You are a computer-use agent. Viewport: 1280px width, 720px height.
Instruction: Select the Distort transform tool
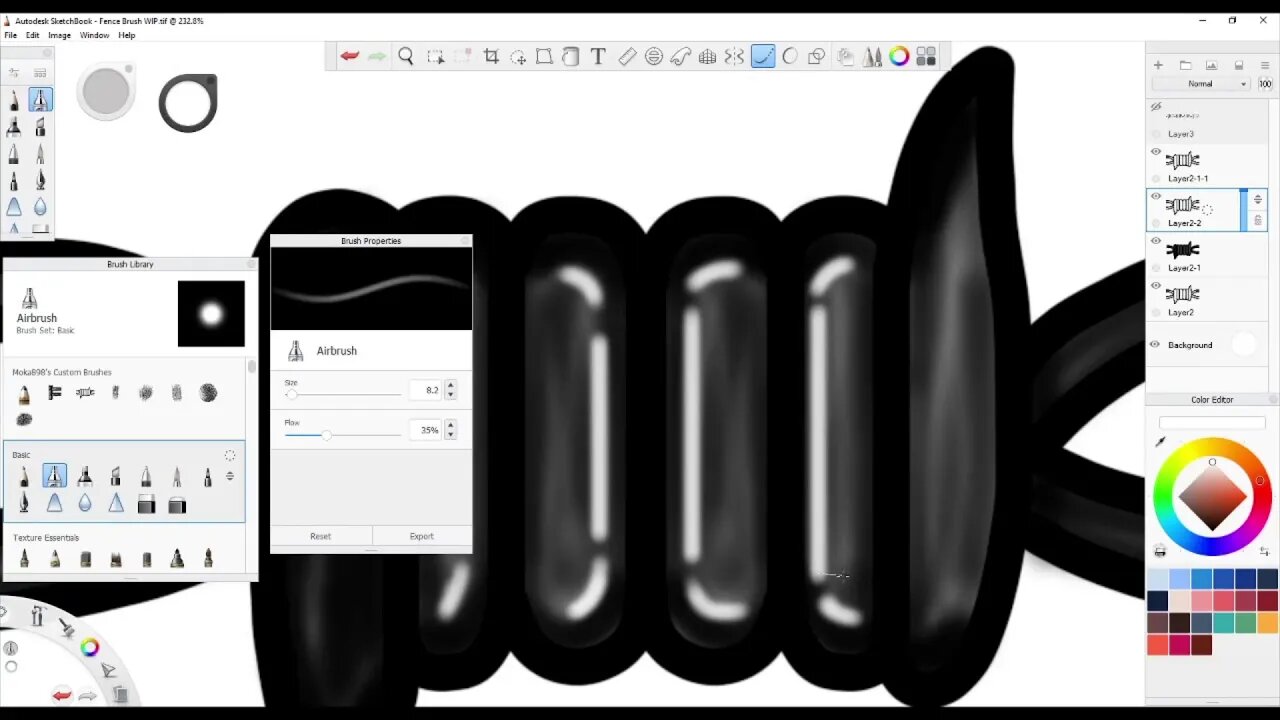coord(544,57)
